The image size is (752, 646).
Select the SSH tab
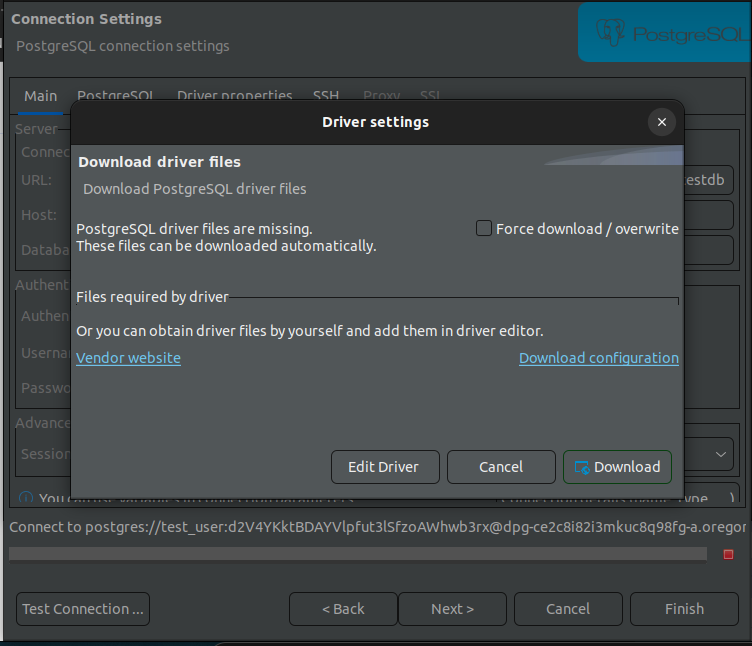(326, 96)
